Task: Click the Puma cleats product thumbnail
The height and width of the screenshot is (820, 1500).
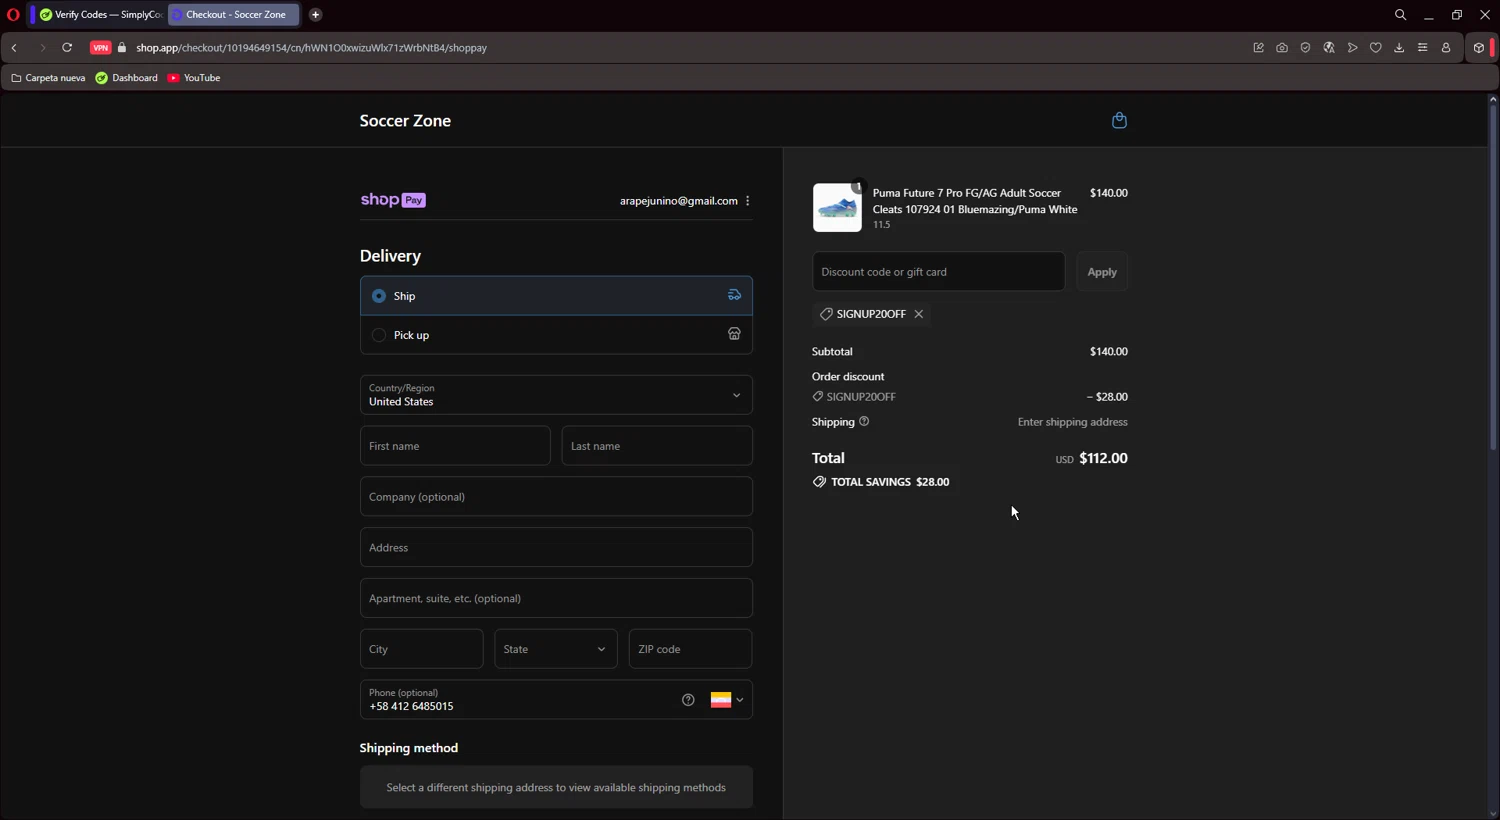Action: [x=837, y=208]
